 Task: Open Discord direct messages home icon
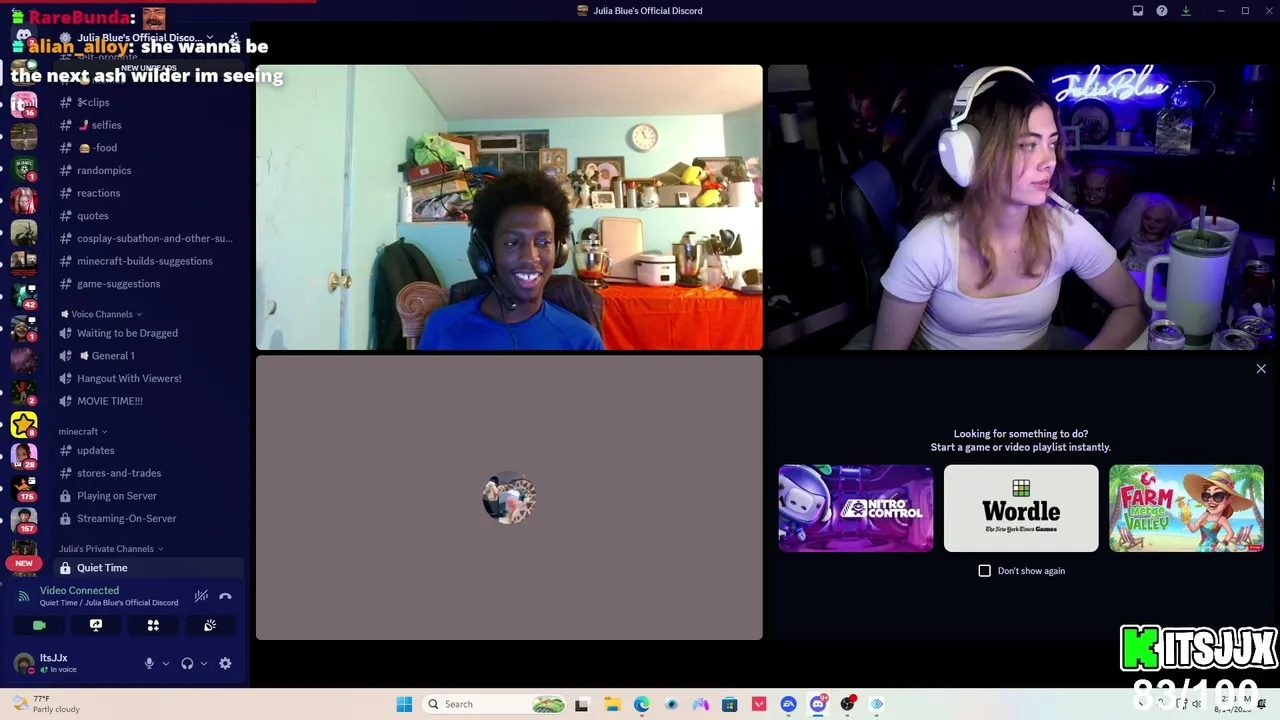point(24,35)
